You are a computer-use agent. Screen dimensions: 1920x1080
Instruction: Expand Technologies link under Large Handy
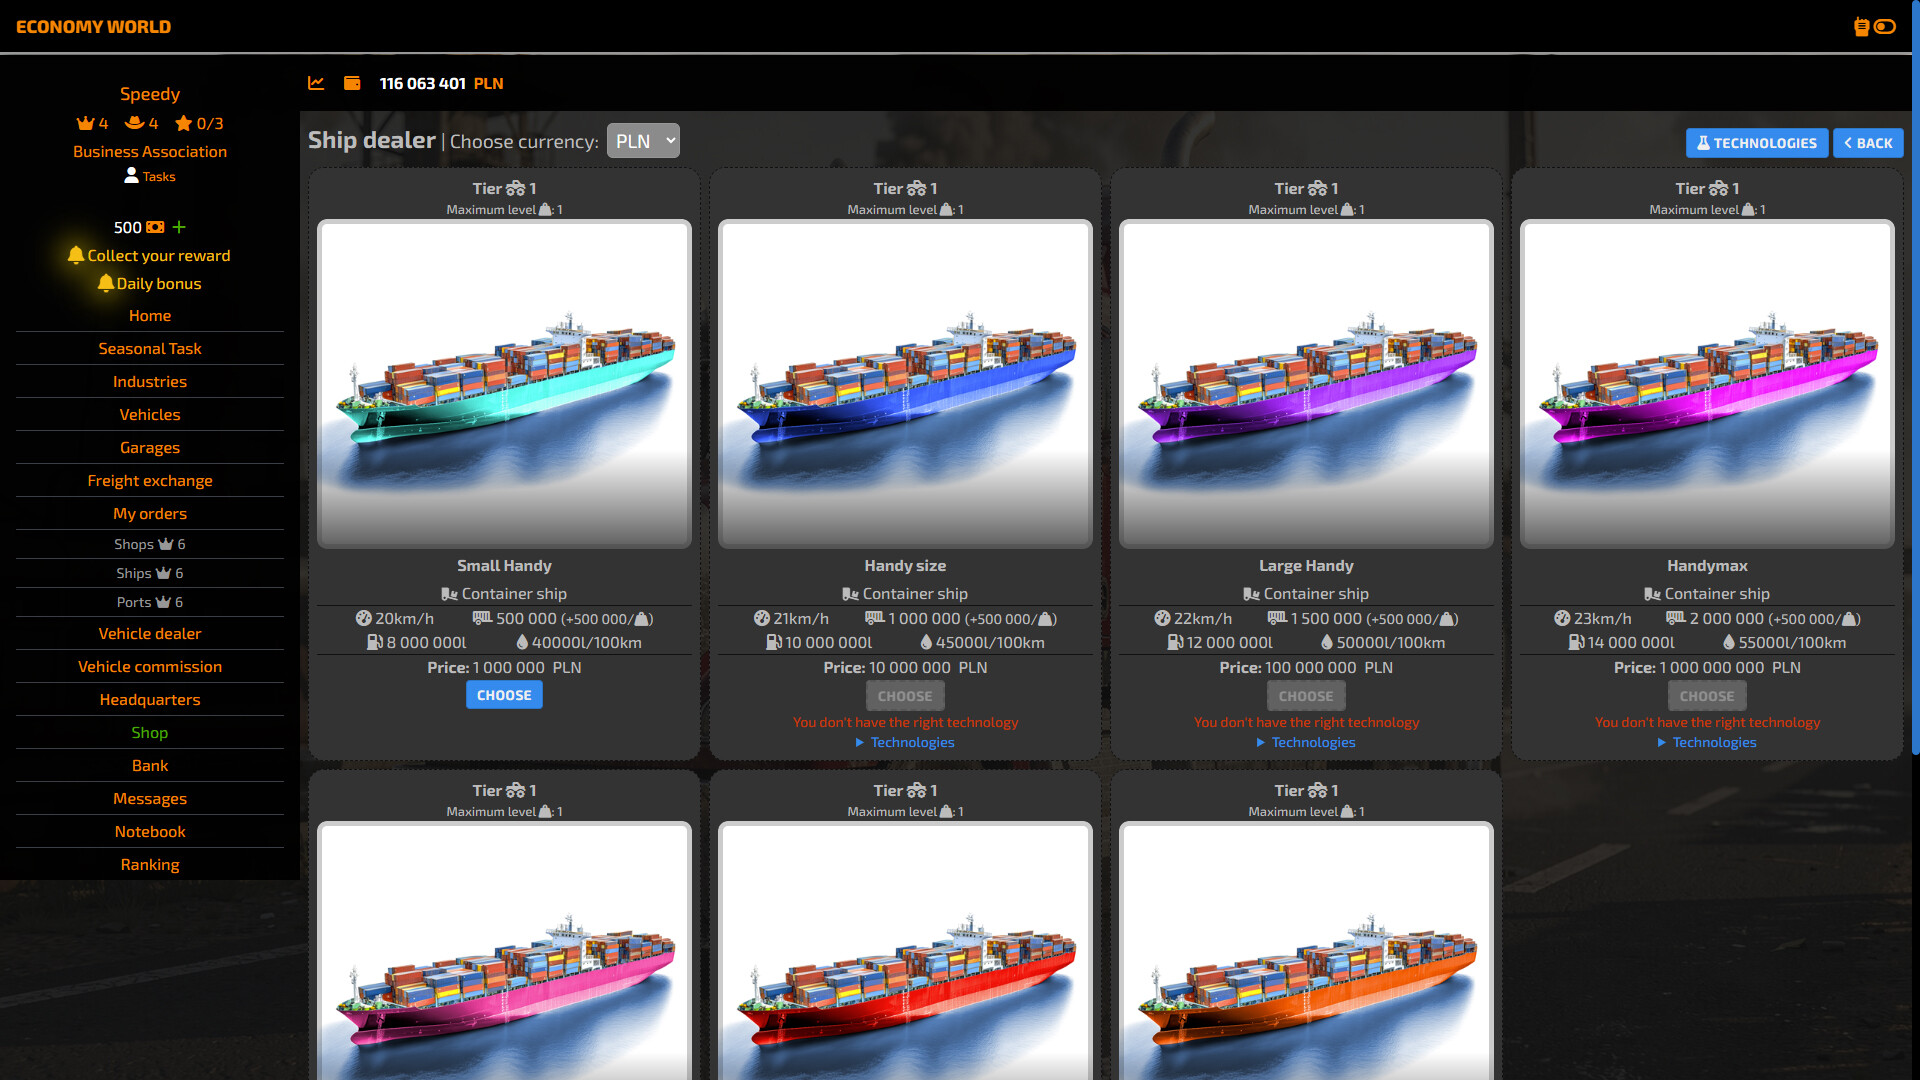pyautogui.click(x=1306, y=742)
